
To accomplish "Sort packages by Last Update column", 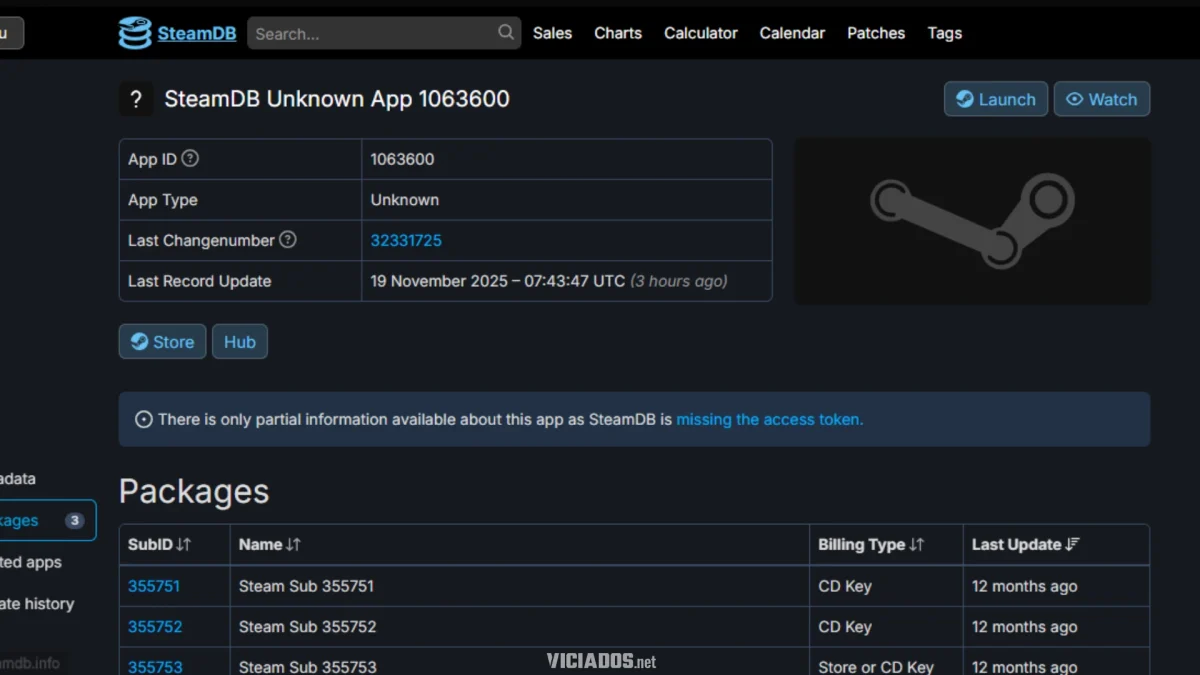I will tap(1025, 545).
